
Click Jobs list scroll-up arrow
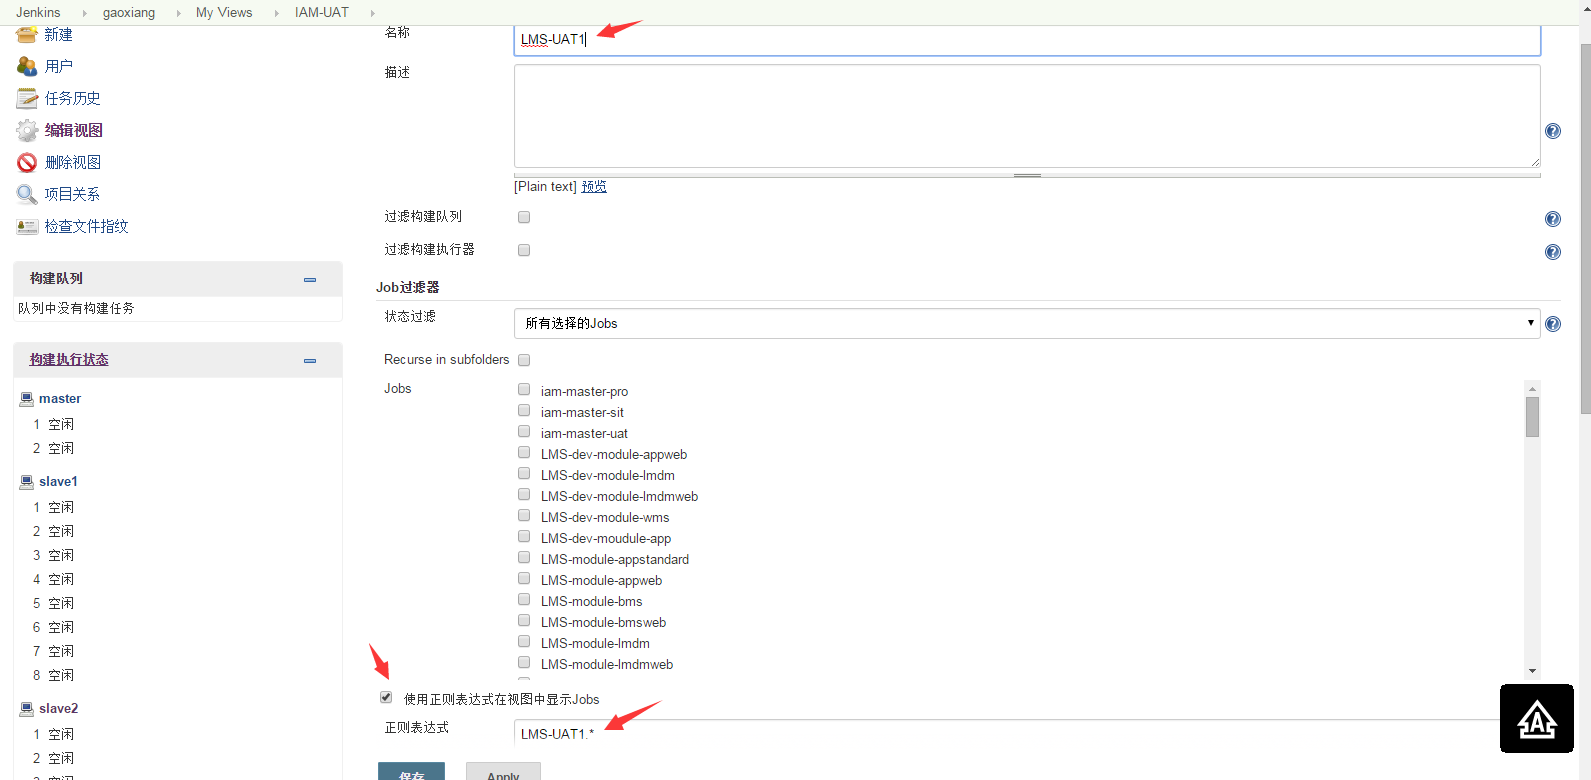click(1532, 388)
